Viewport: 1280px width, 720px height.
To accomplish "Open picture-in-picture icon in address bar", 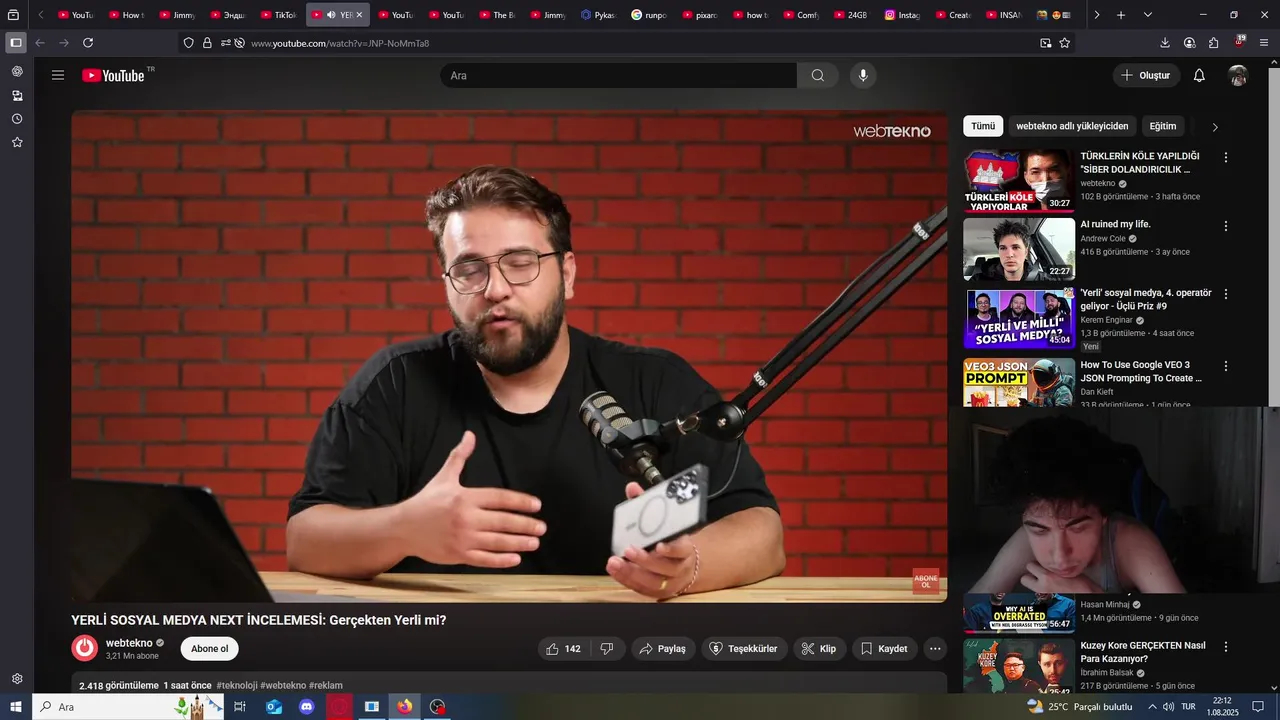I will click(x=1046, y=43).
